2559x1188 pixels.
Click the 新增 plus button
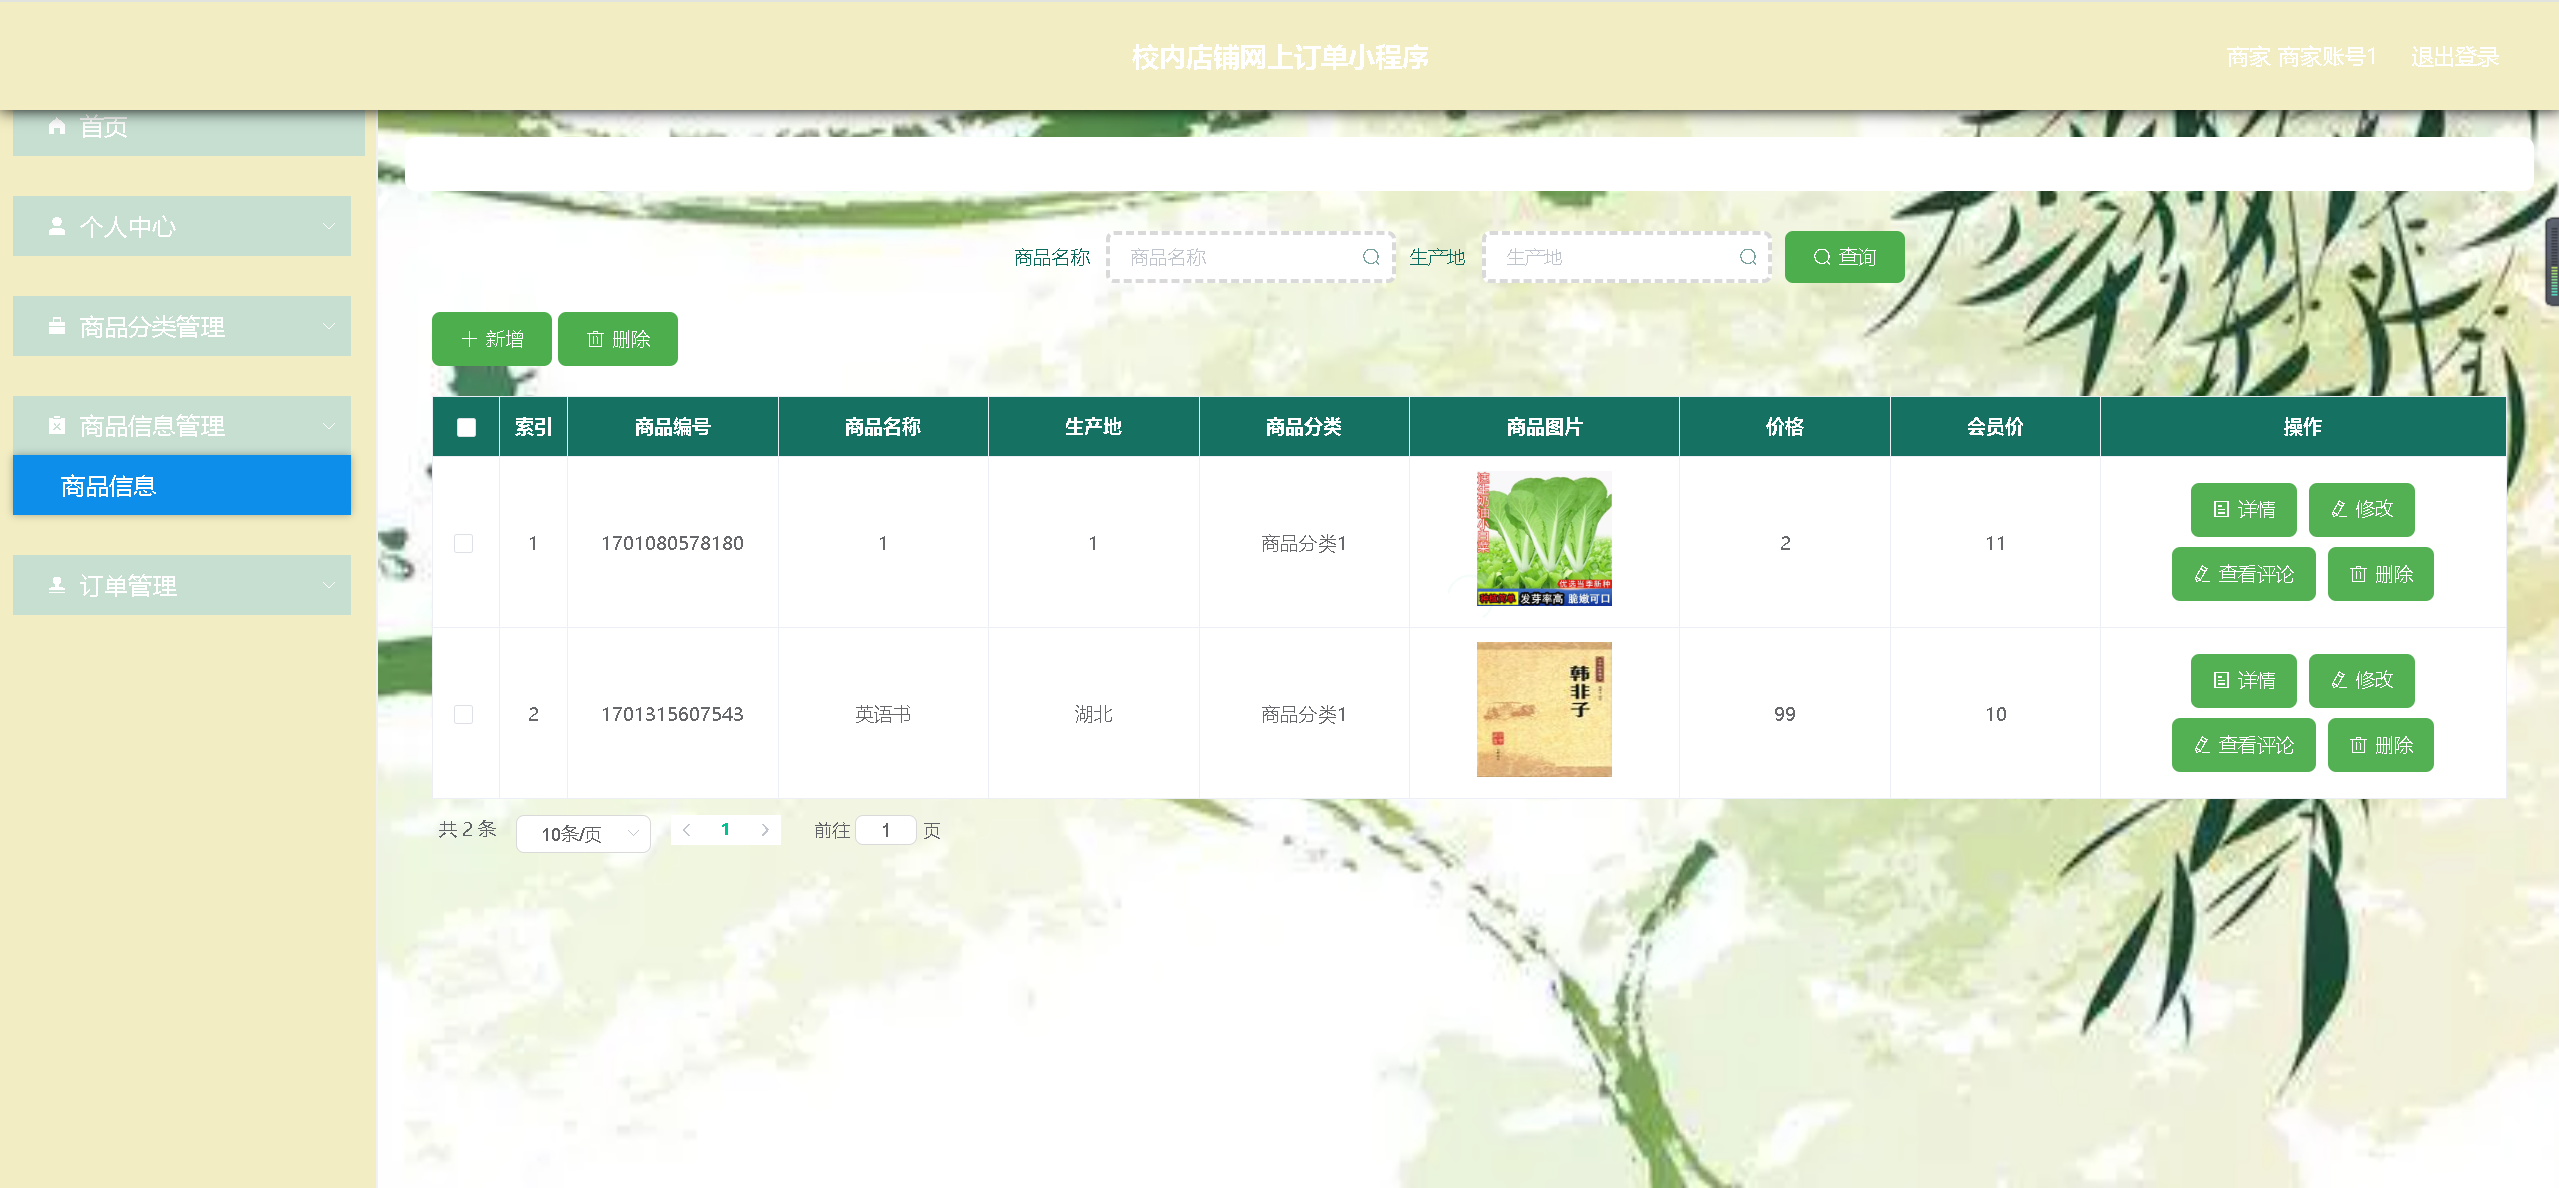coord(491,339)
